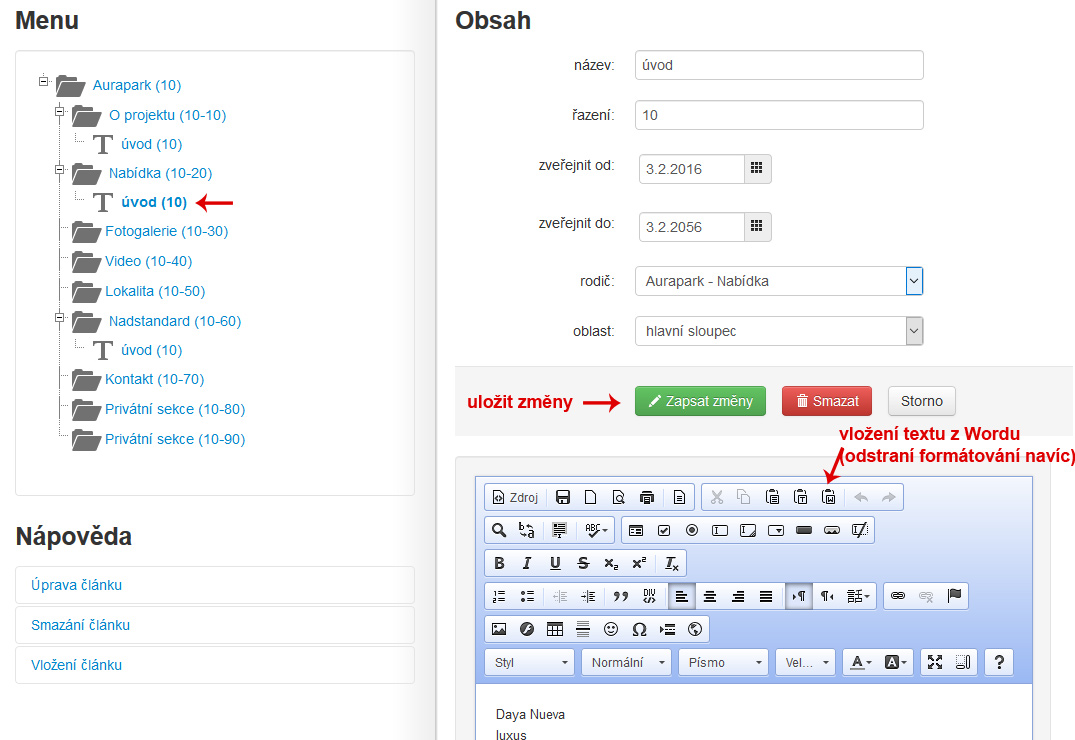1075x740 pixels.
Task: Toggle maximize editor size
Action: pyautogui.click(x=935, y=662)
